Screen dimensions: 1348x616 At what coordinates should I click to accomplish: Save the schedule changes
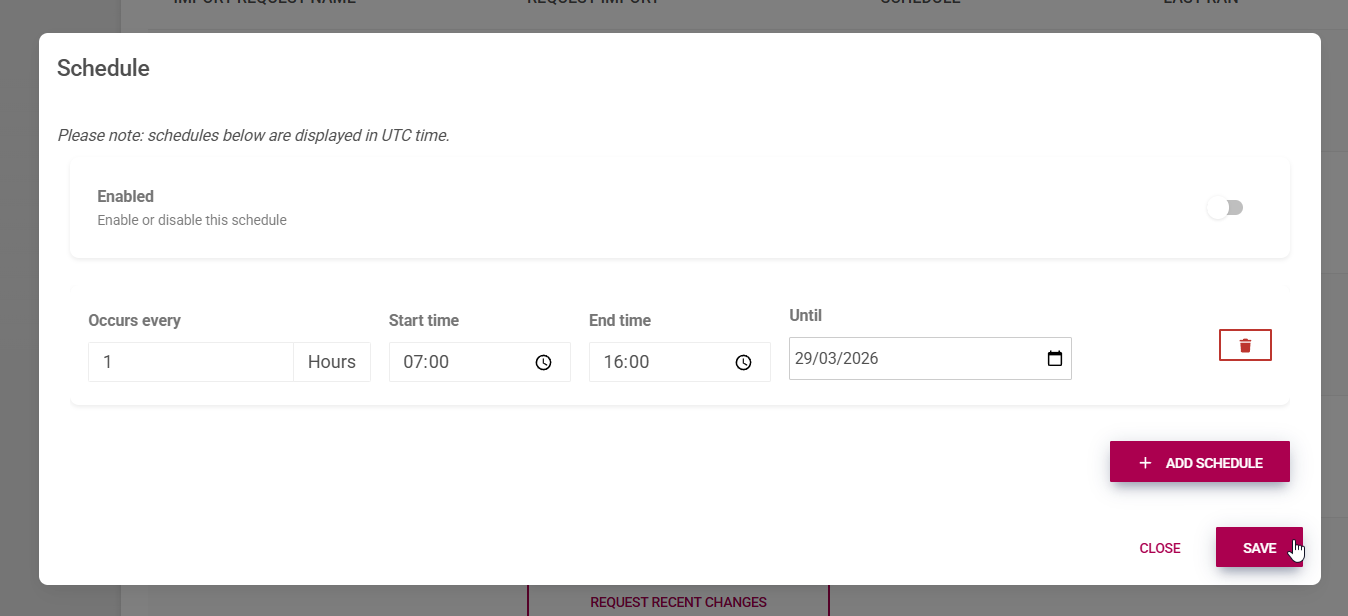pyautogui.click(x=1259, y=547)
